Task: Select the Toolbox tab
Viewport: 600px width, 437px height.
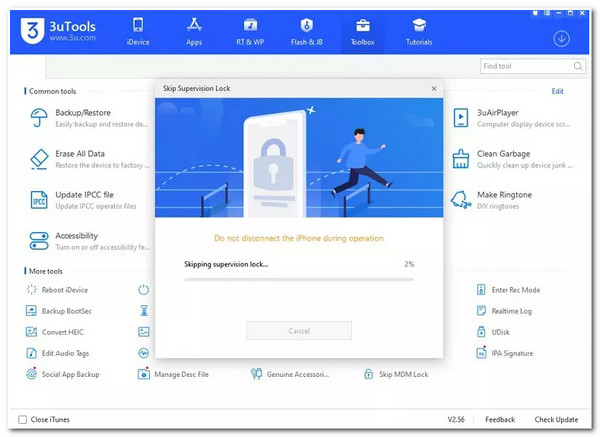Action: coord(362,32)
